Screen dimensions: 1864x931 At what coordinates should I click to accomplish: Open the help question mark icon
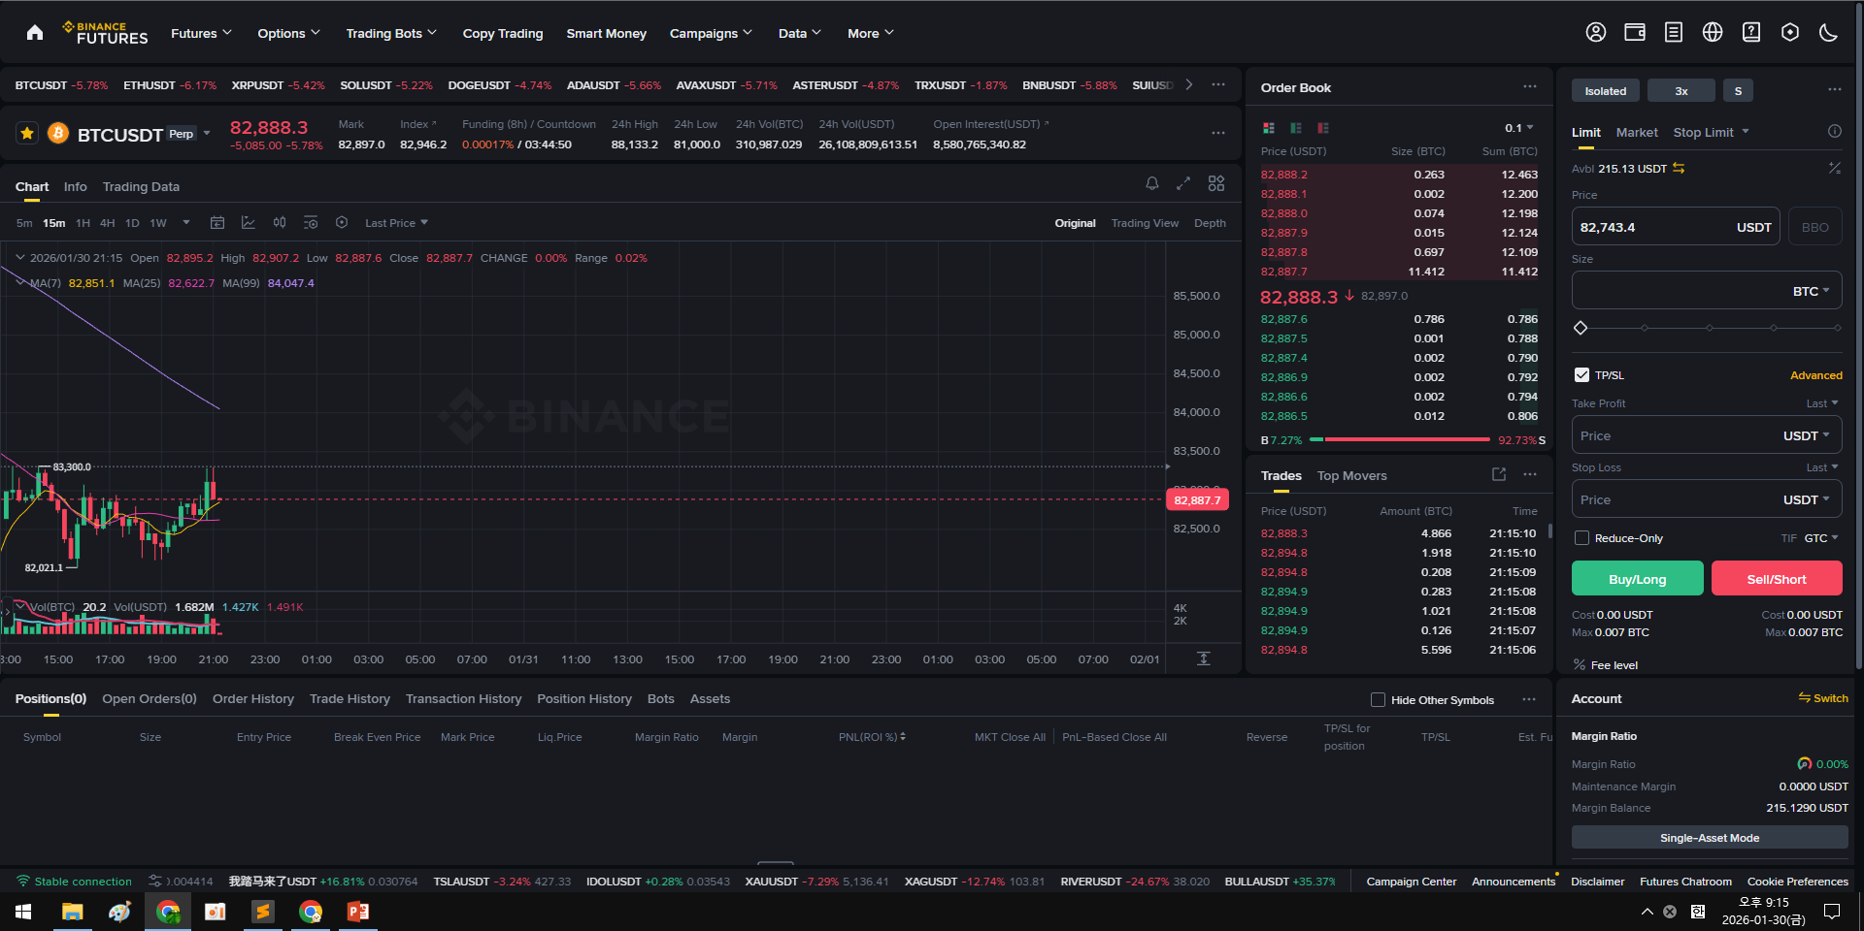coord(1751,32)
